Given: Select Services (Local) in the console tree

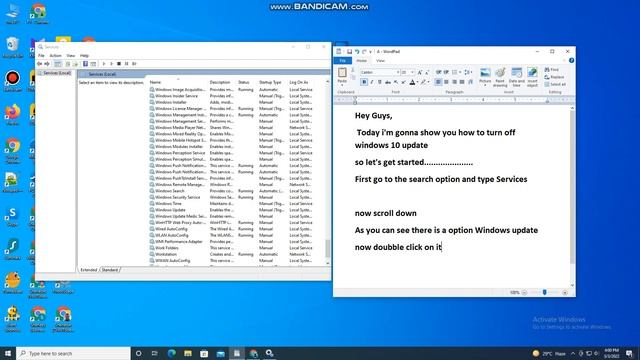Looking at the screenshot, I should (57, 73).
